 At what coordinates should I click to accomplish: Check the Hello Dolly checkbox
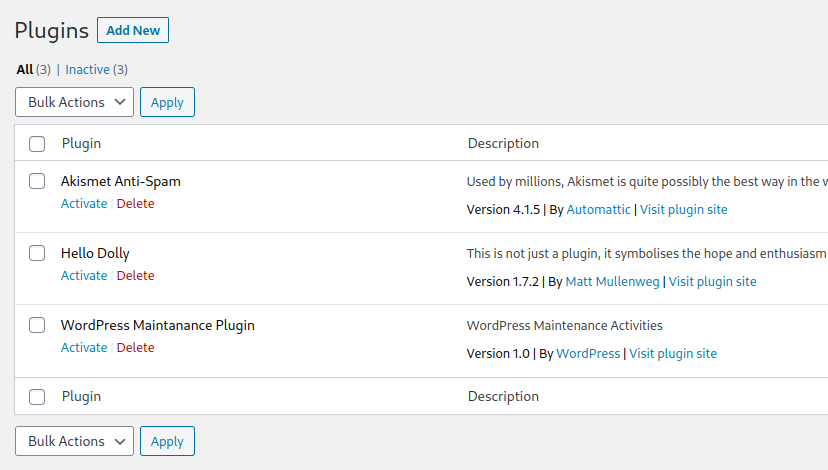click(37, 254)
